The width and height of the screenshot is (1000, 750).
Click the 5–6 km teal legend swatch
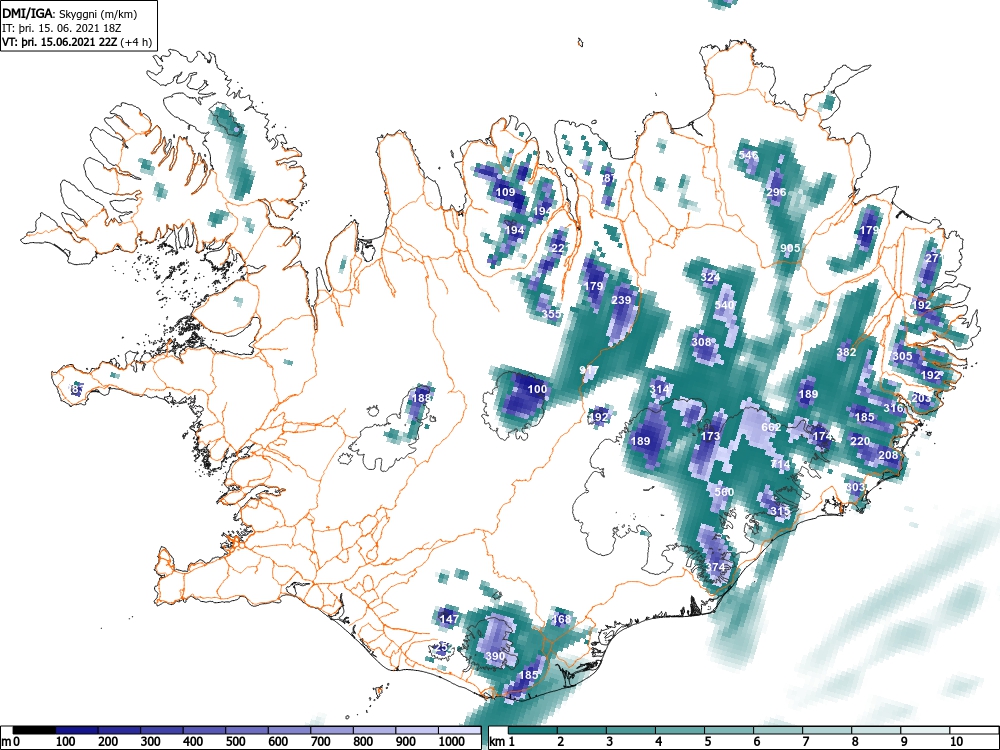coord(729,730)
